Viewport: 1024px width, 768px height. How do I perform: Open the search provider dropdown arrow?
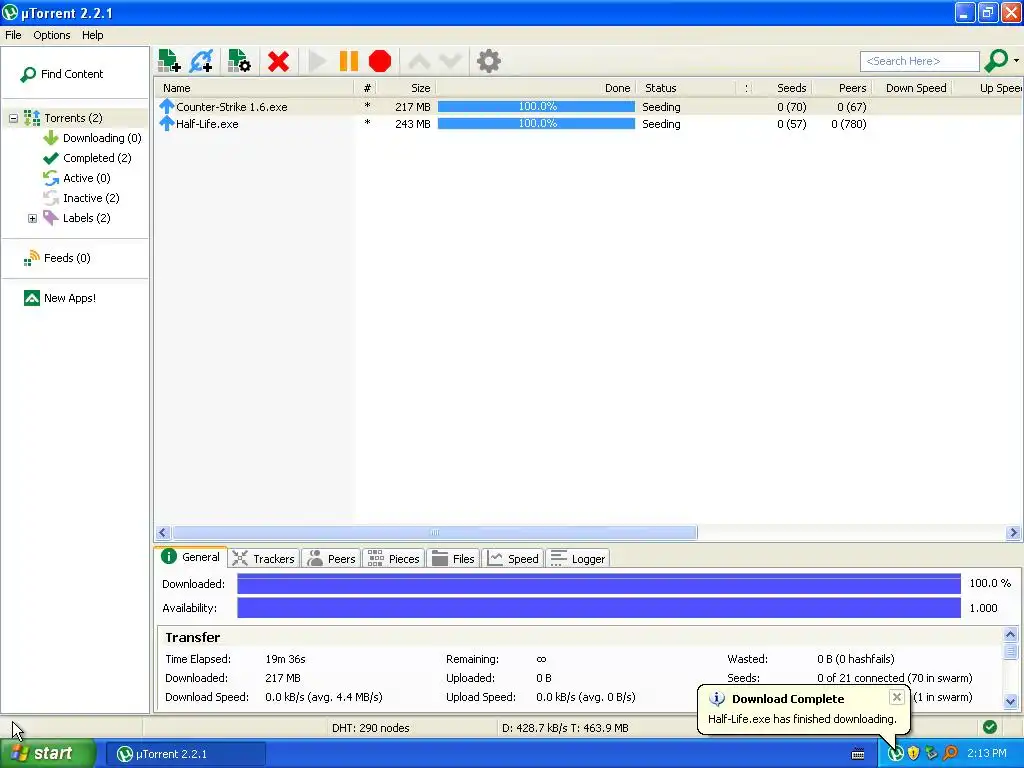click(1016, 61)
